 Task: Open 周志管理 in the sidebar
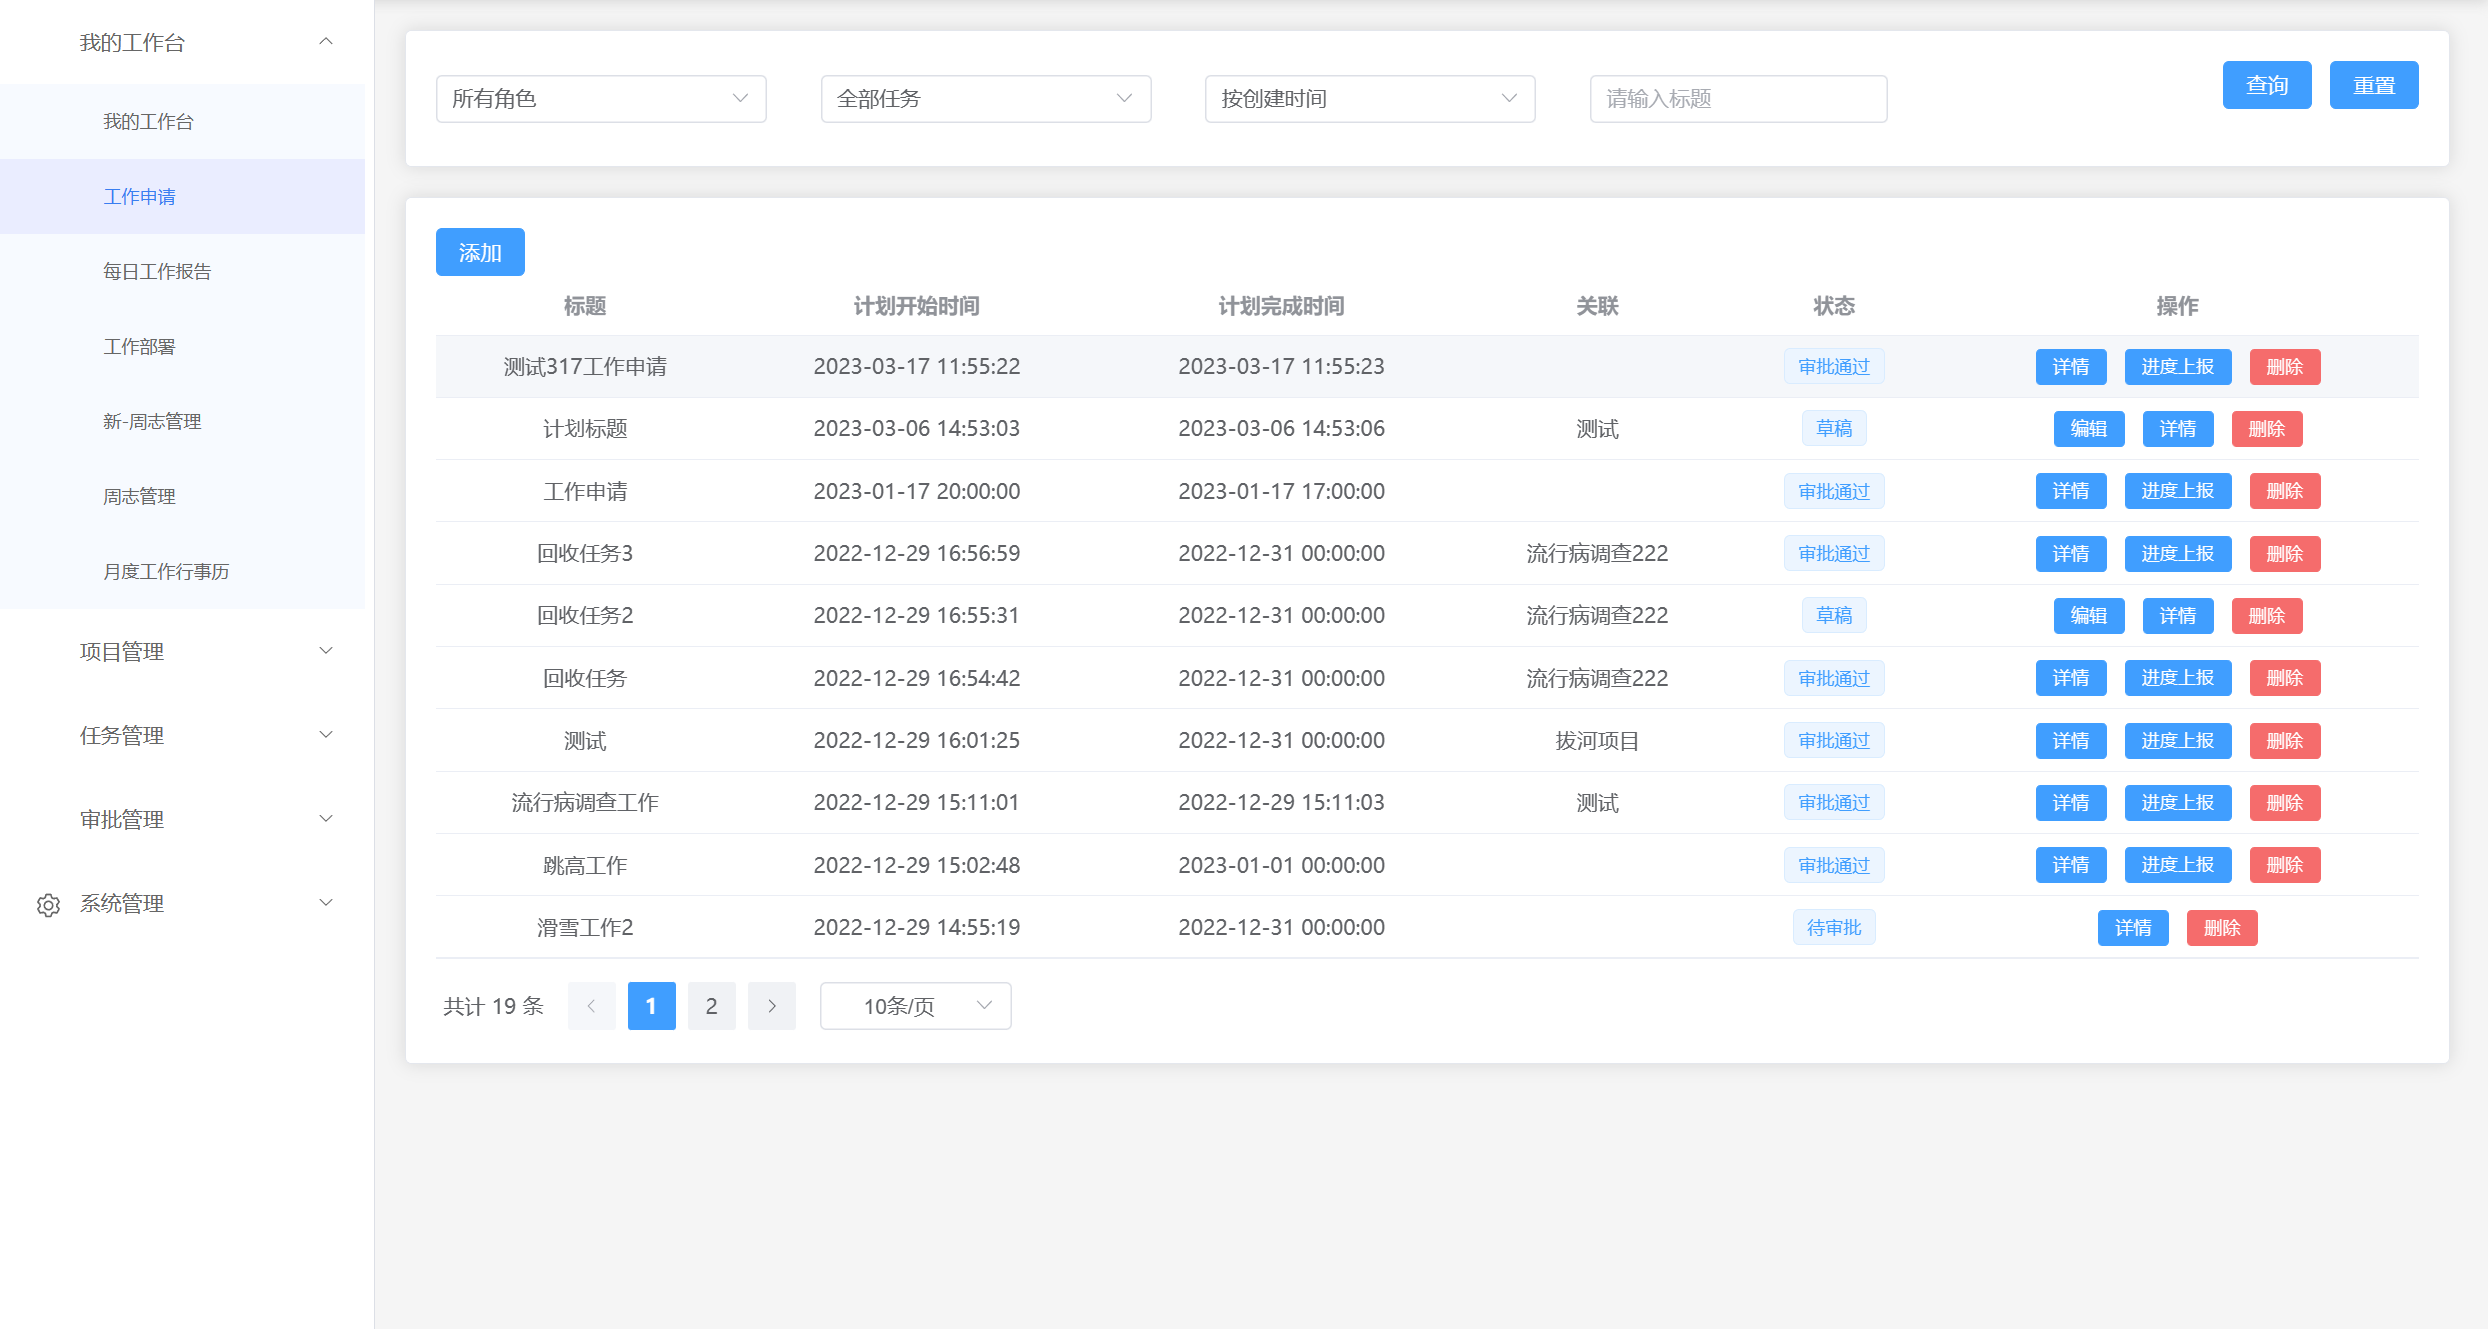click(182, 497)
